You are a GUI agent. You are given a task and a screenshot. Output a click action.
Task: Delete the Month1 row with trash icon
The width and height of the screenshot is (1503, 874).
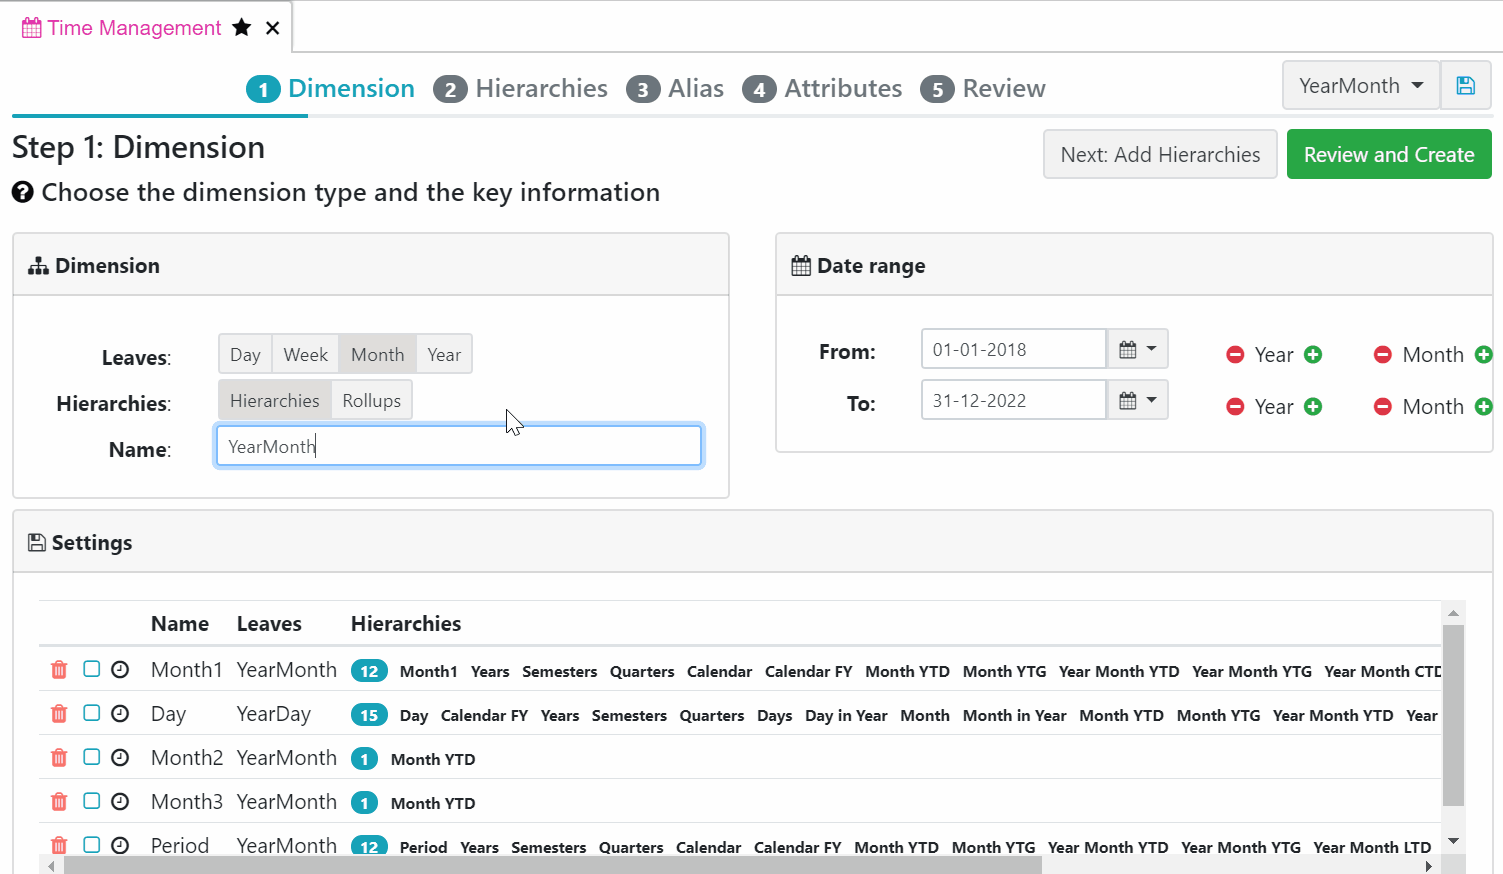pos(59,670)
